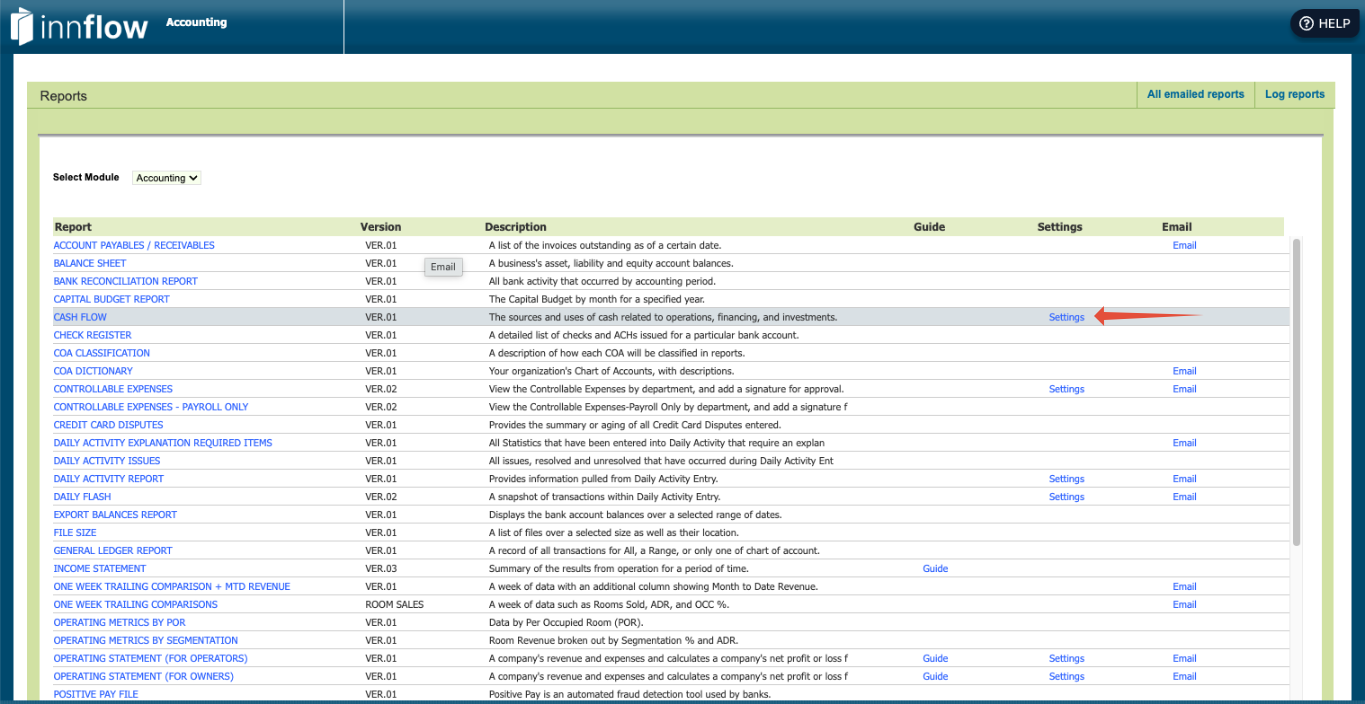Click ROOM SALES version text
This screenshot has height=704, width=1365.
(395, 605)
